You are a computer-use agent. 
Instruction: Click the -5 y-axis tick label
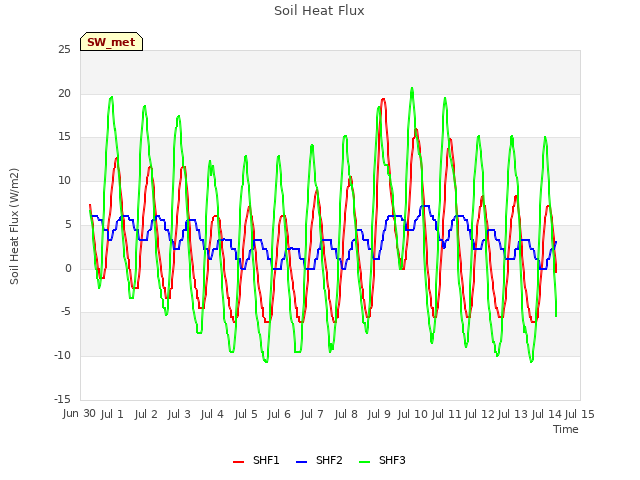pyautogui.click(x=65, y=312)
